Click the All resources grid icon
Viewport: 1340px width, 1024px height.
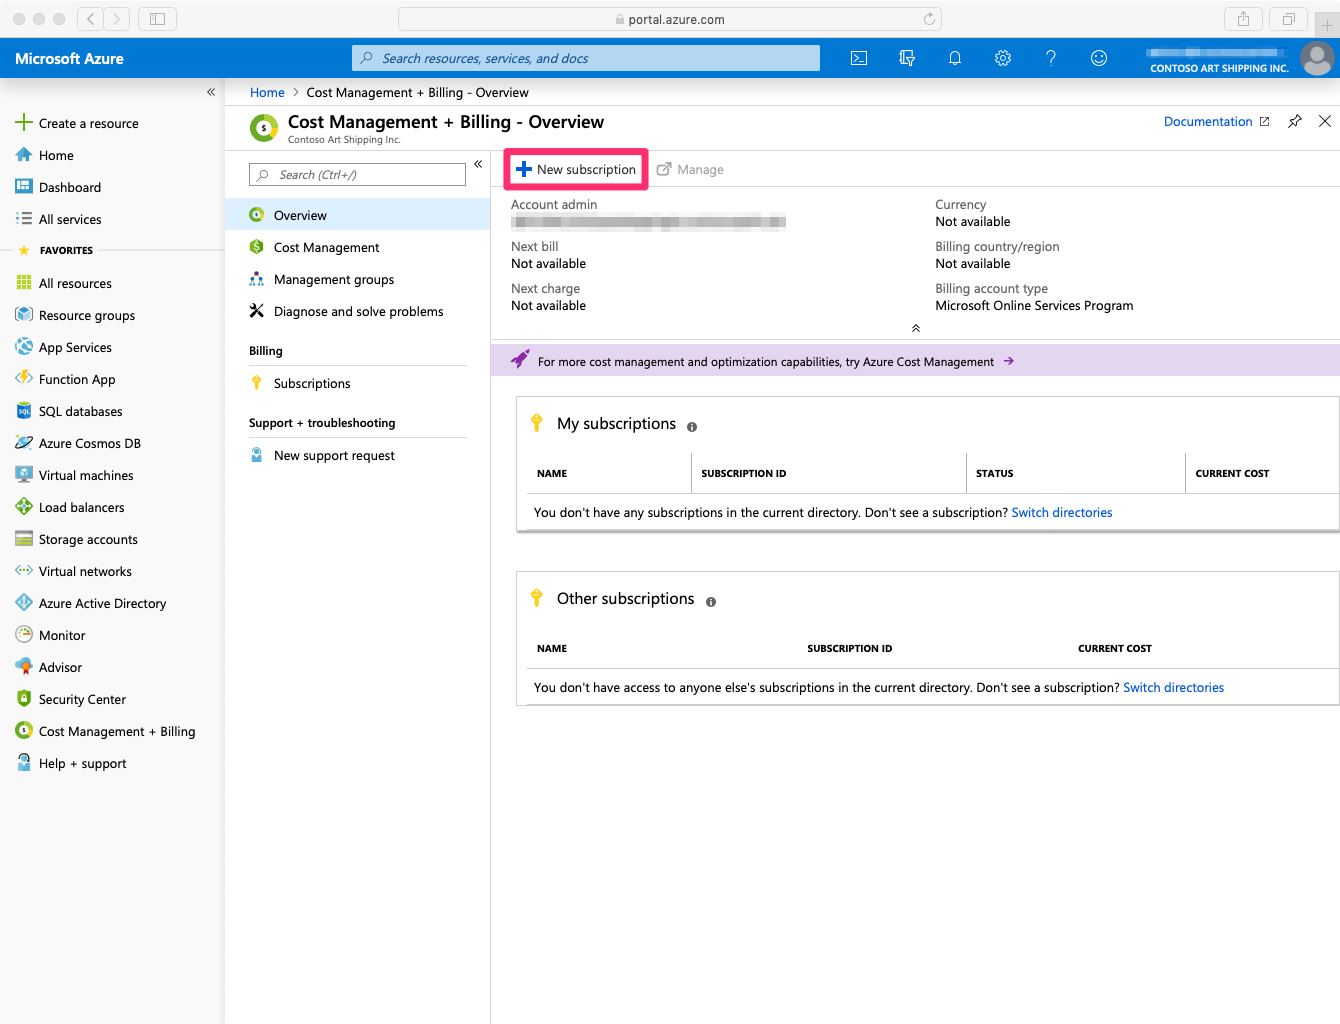(24, 283)
